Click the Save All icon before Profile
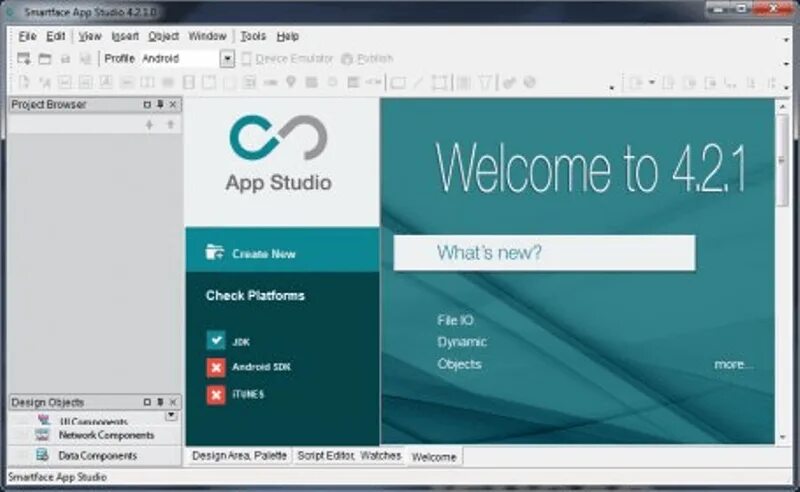 point(85,59)
